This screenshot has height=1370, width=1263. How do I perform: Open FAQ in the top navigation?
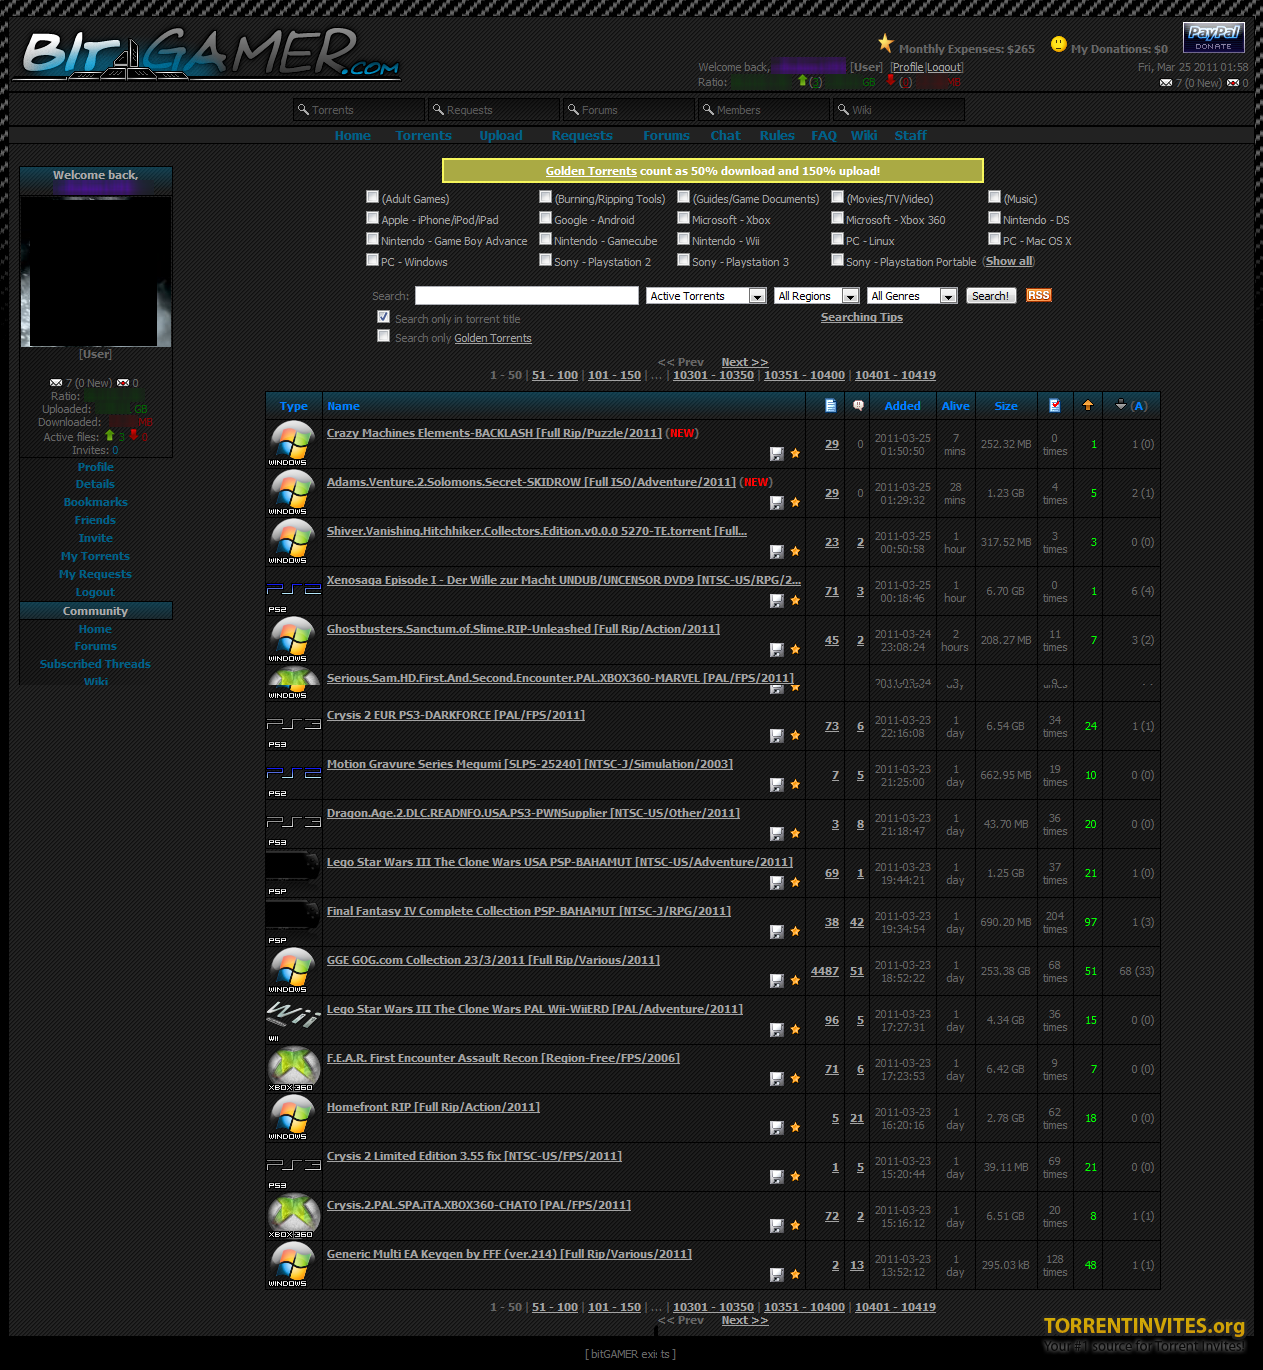click(824, 135)
